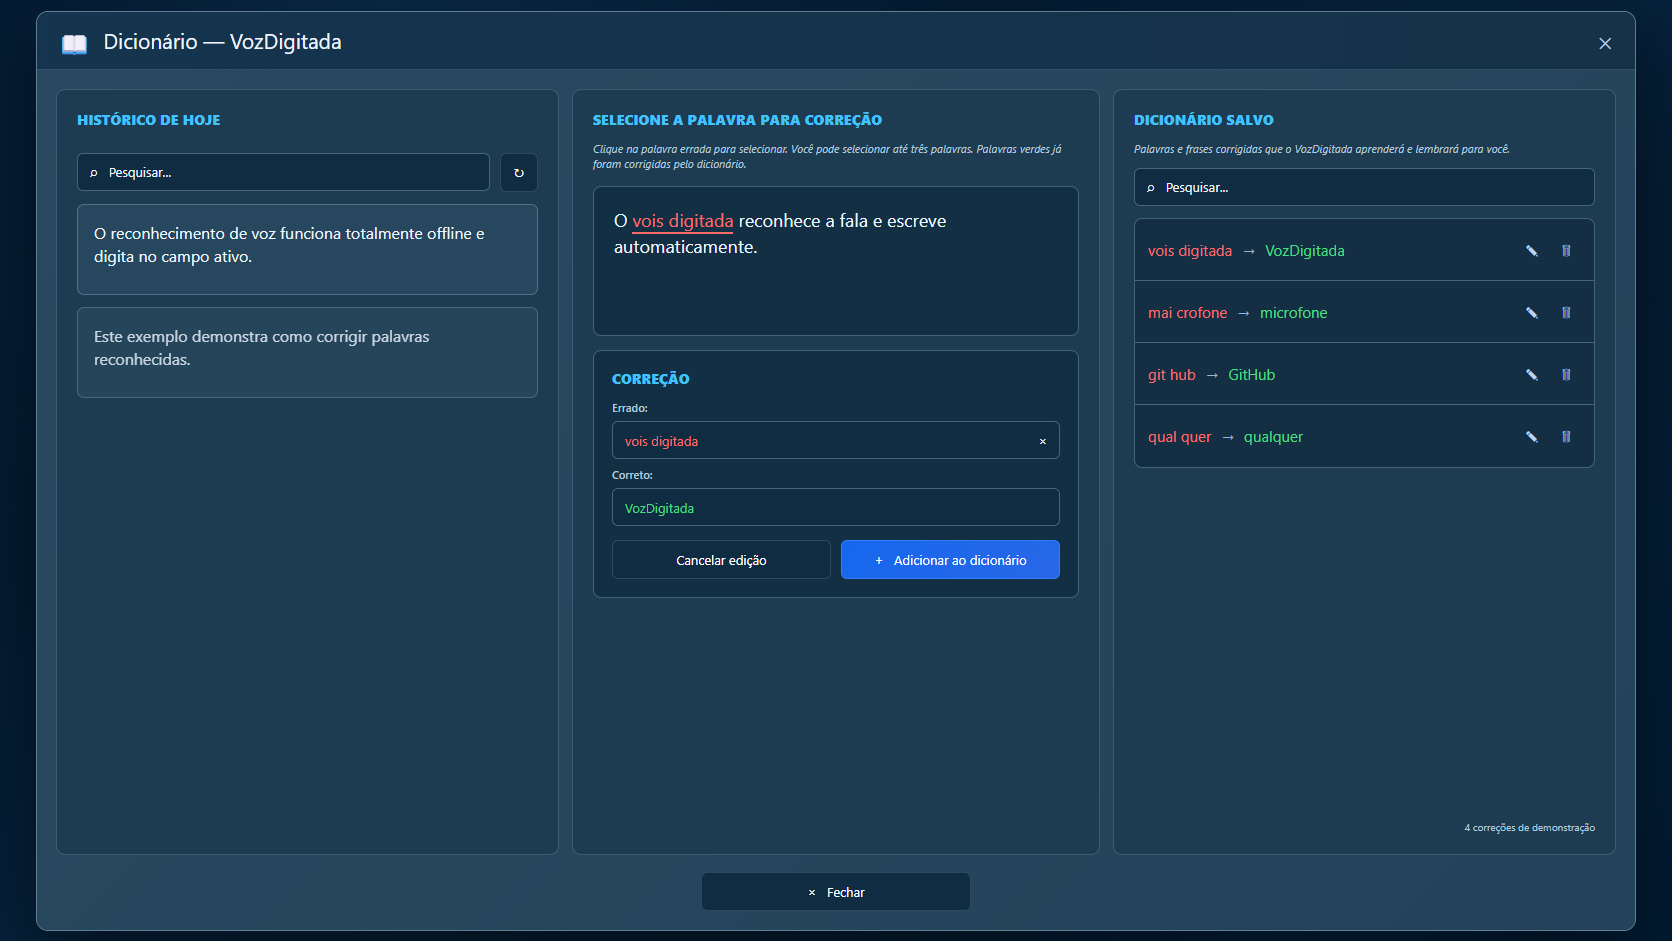This screenshot has height=941, width=1672.
Task: Delete the 'git hub' dictionary entry
Action: point(1566,375)
